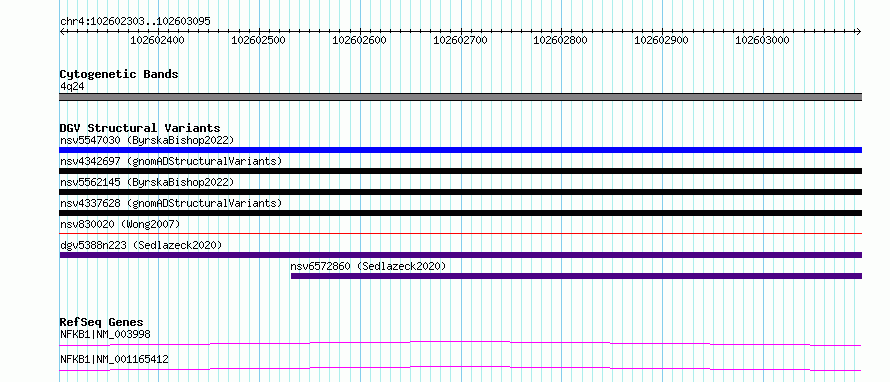Select the thin red nsv830020 variant line
This screenshot has width=890, height=382.
tap(461, 233)
